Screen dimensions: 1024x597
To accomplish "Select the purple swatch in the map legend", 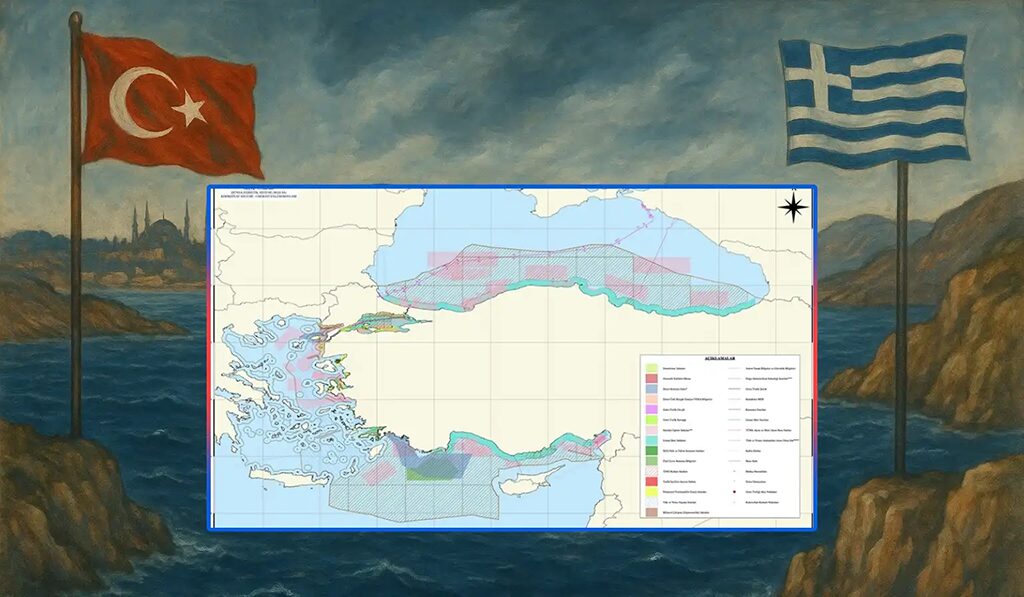I will coord(651,410).
